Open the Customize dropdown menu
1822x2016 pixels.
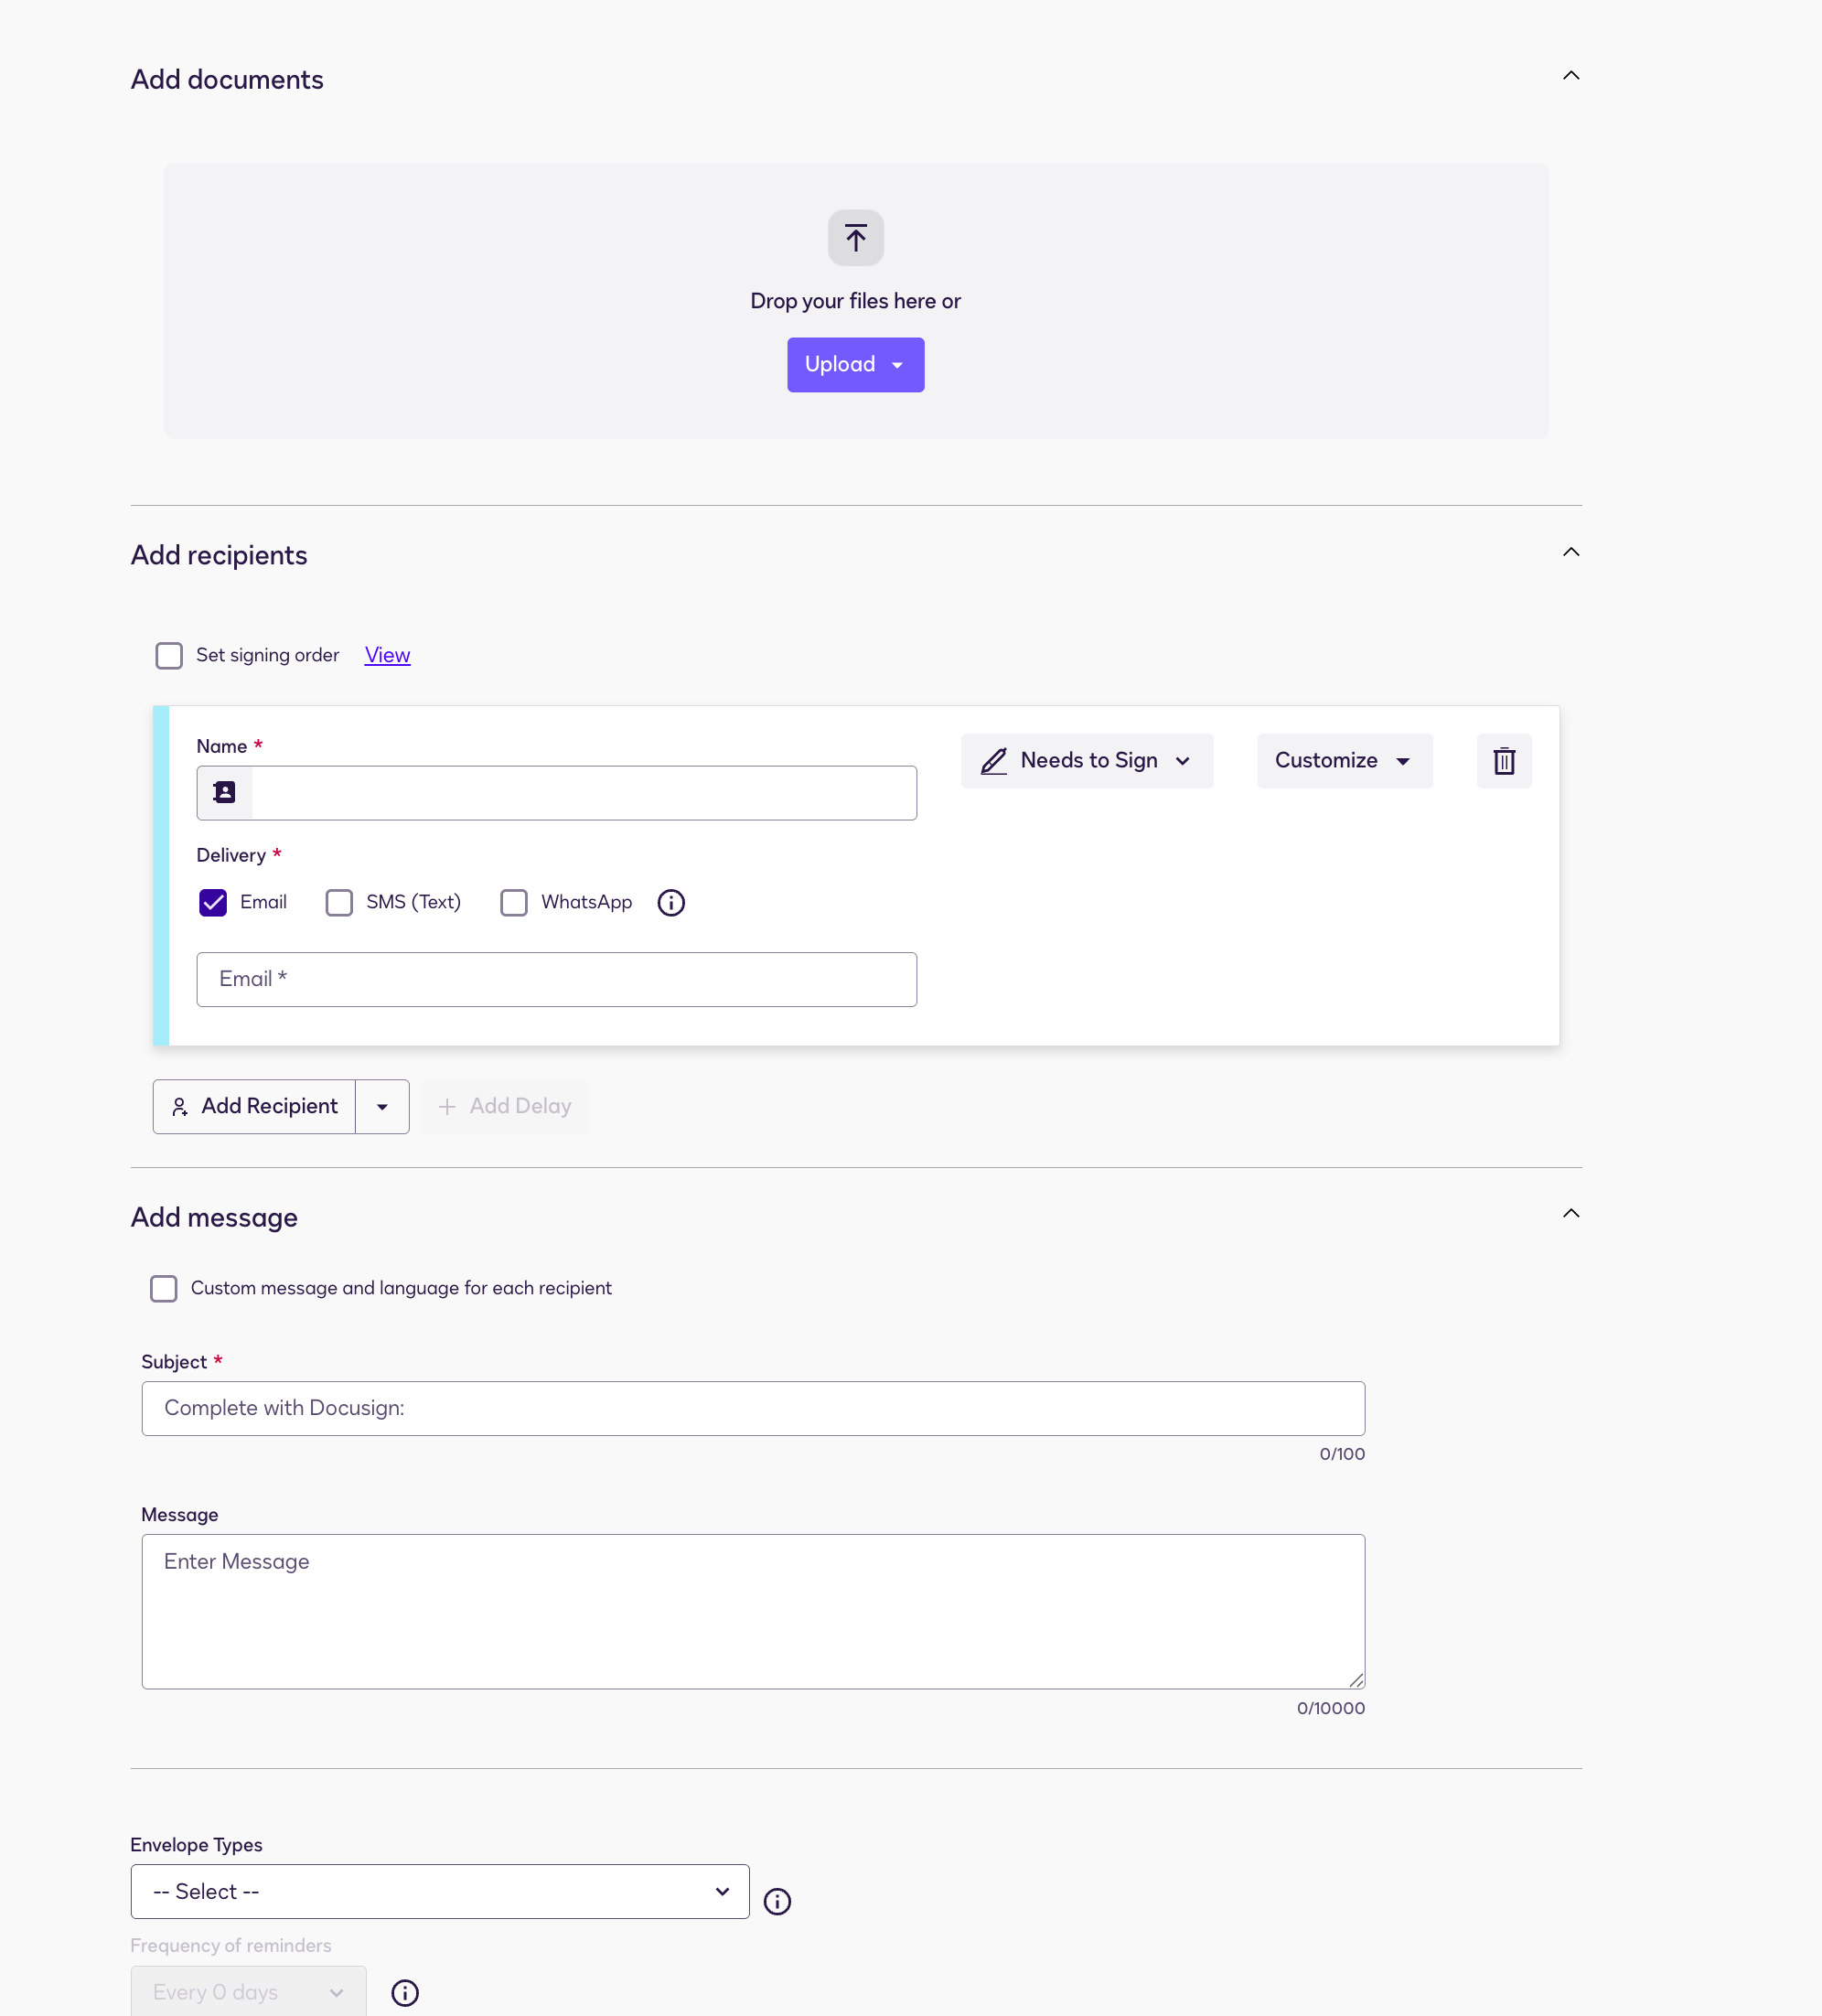tap(1343, 761)
